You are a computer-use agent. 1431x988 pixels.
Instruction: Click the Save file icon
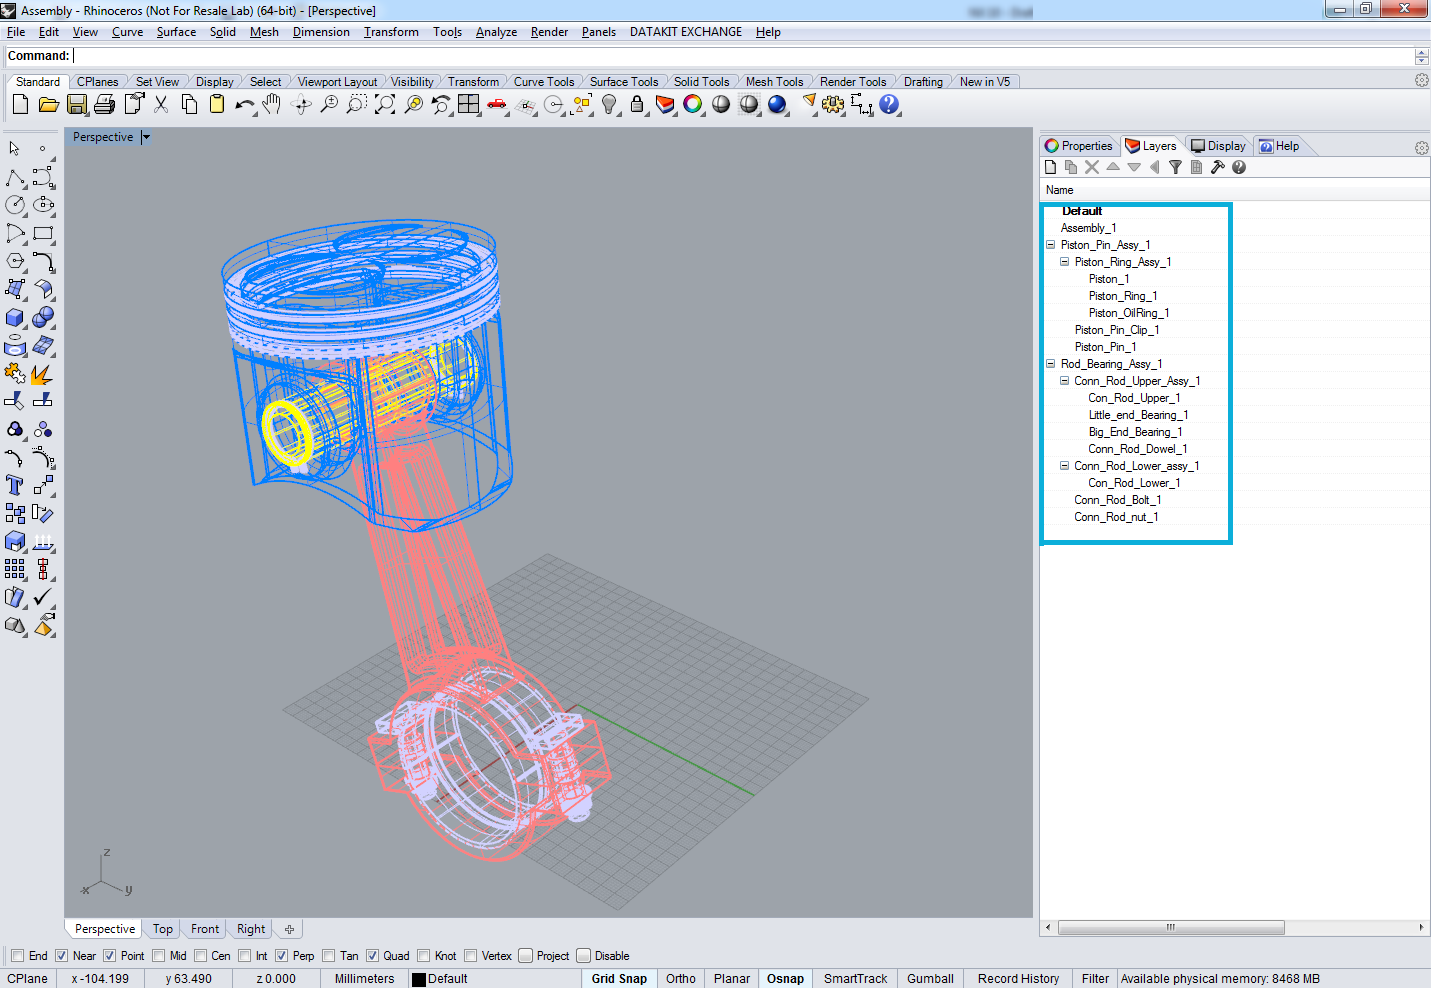(76, 104)
